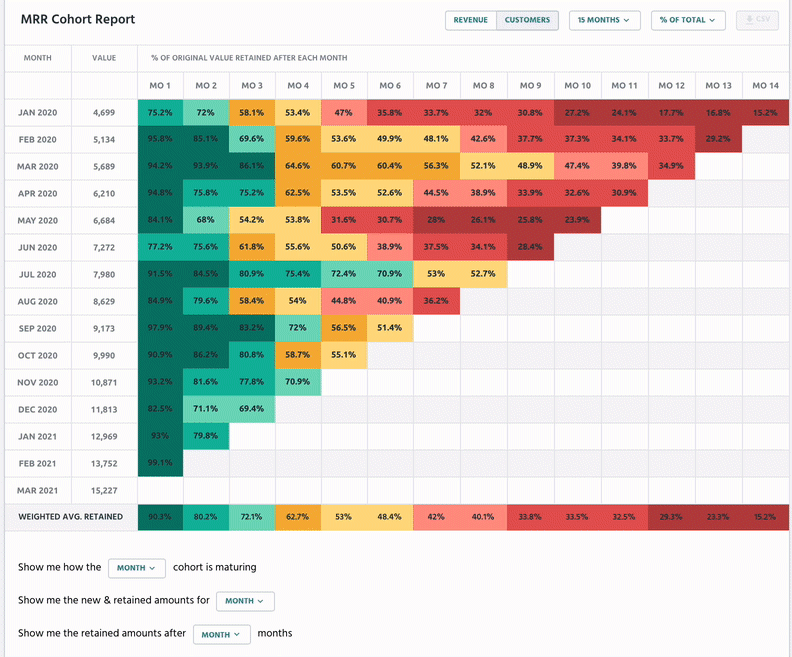Click the 99.1% cell for FEB 2021

pos(160,464)
